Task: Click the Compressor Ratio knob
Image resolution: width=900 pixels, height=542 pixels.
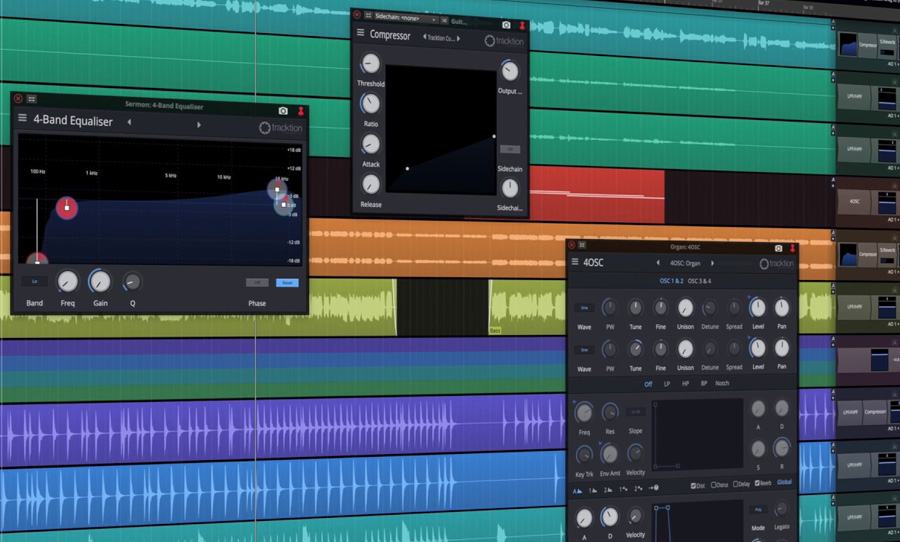Action: [x=370, y=103]
